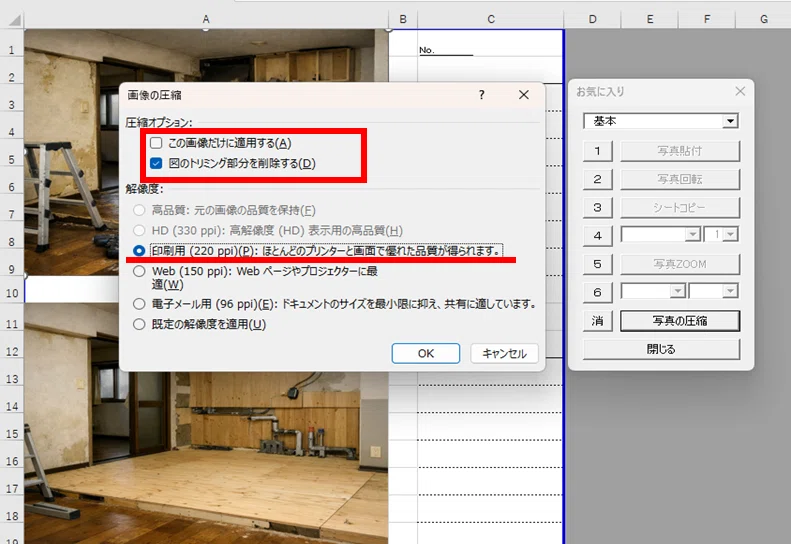Click OK in 画像の圧縮 dialog
Image resolution: width=791 pixels, height=544 pixels.
click(x=426, y=353)
